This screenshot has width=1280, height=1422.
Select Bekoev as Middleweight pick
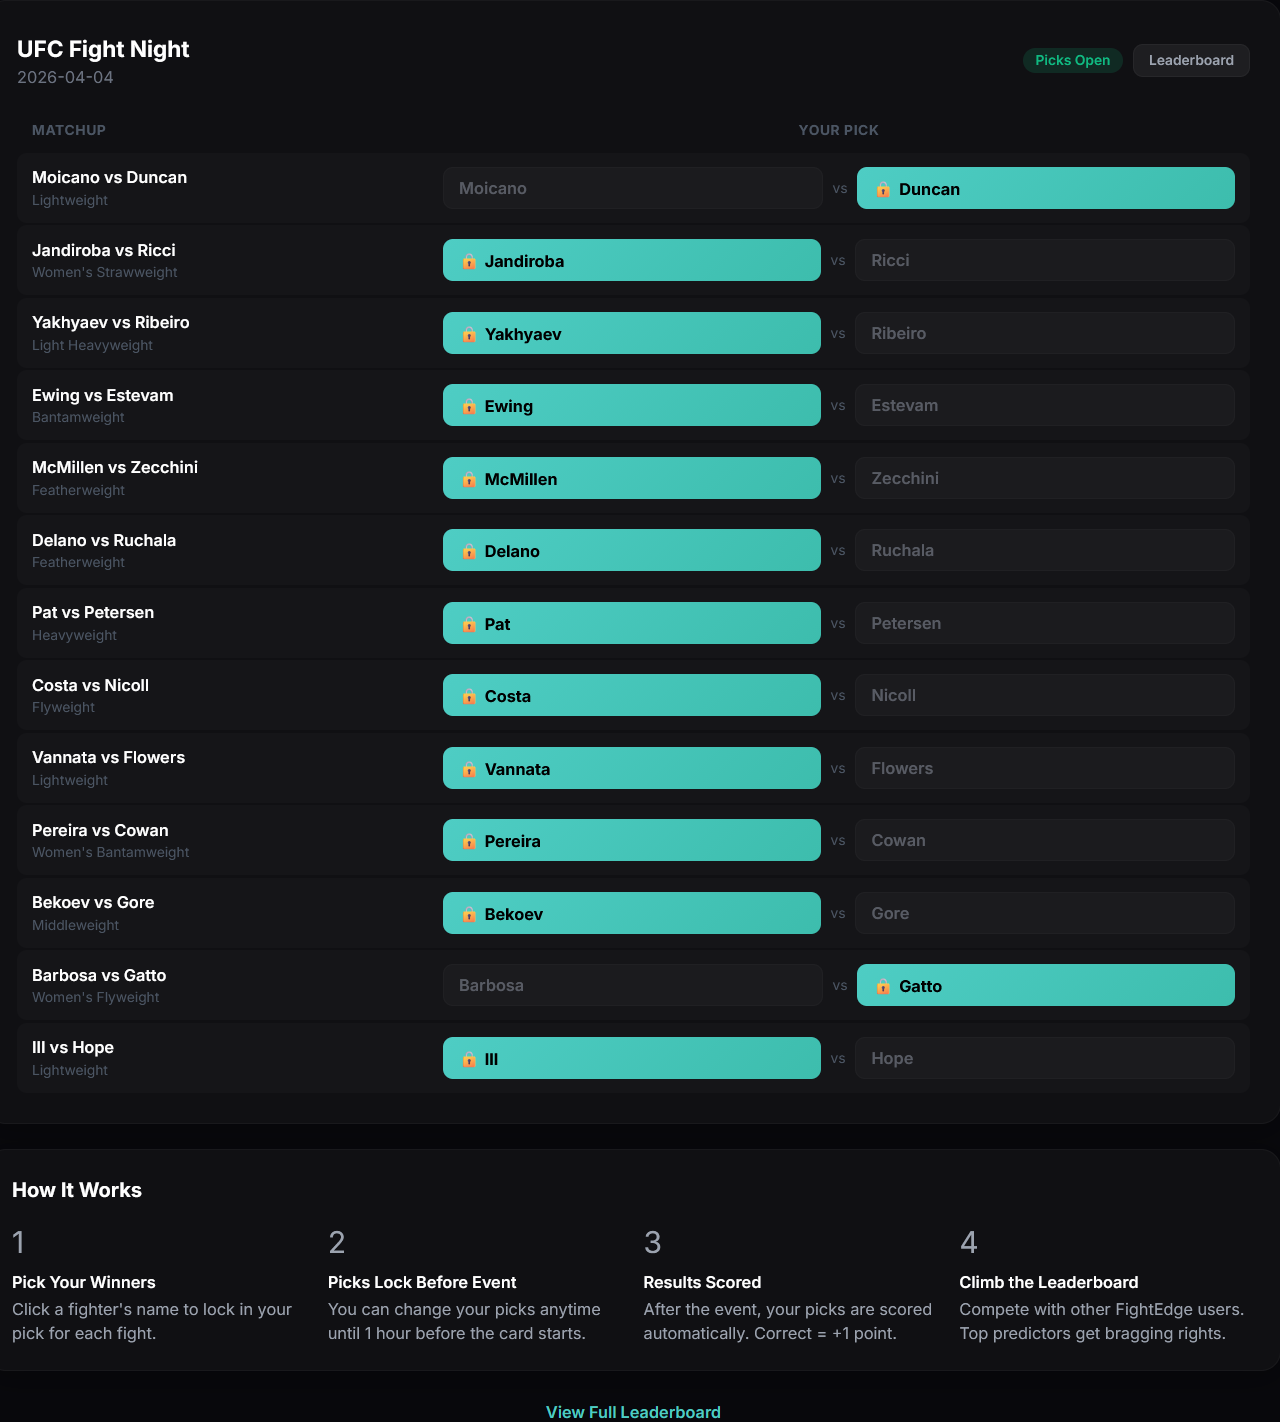[x=632, y=913]
